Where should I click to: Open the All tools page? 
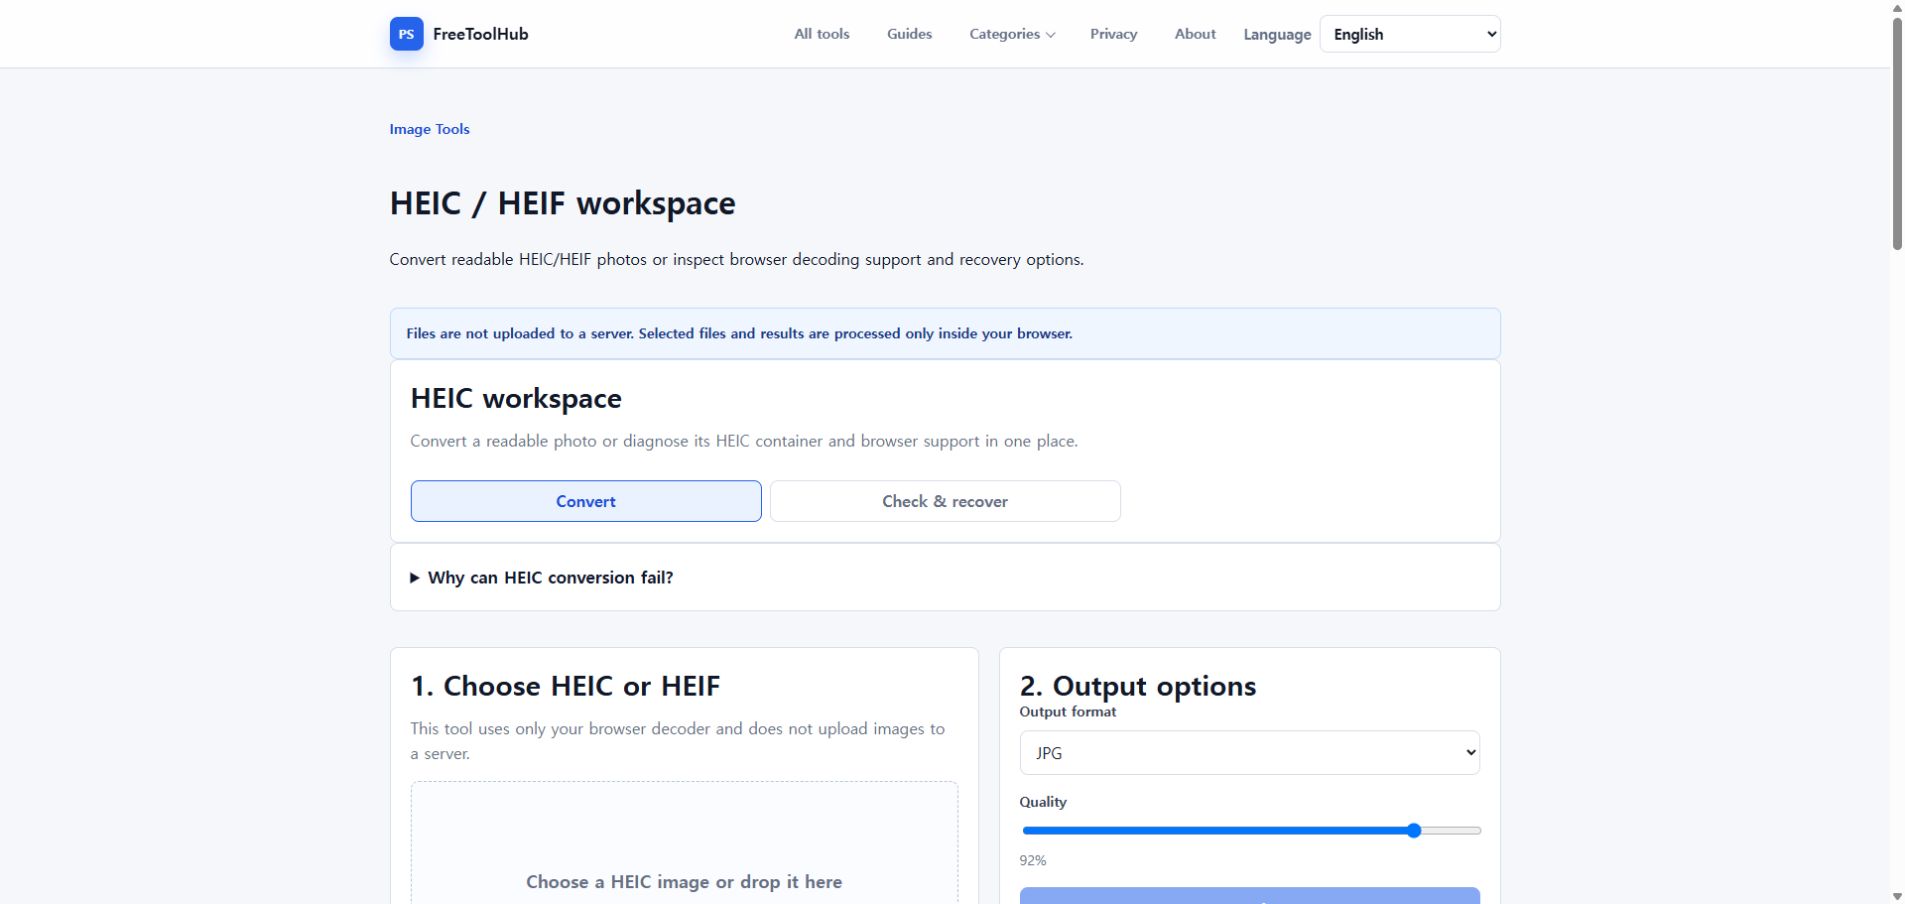[822, 34]
